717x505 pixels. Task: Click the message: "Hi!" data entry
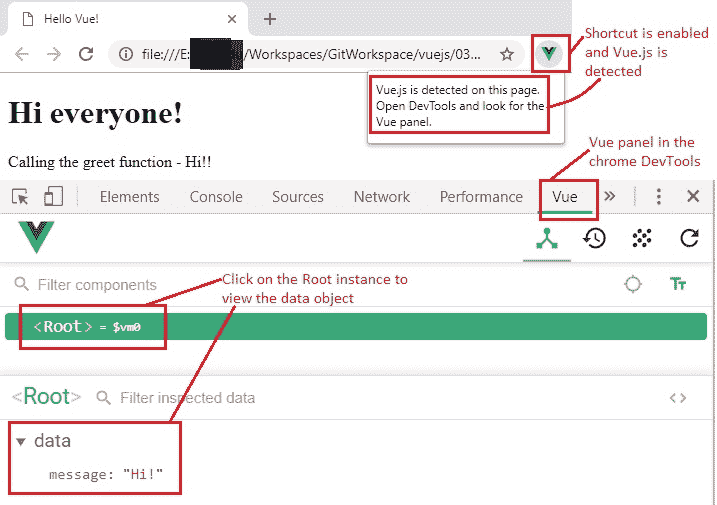tap(106, 474)
